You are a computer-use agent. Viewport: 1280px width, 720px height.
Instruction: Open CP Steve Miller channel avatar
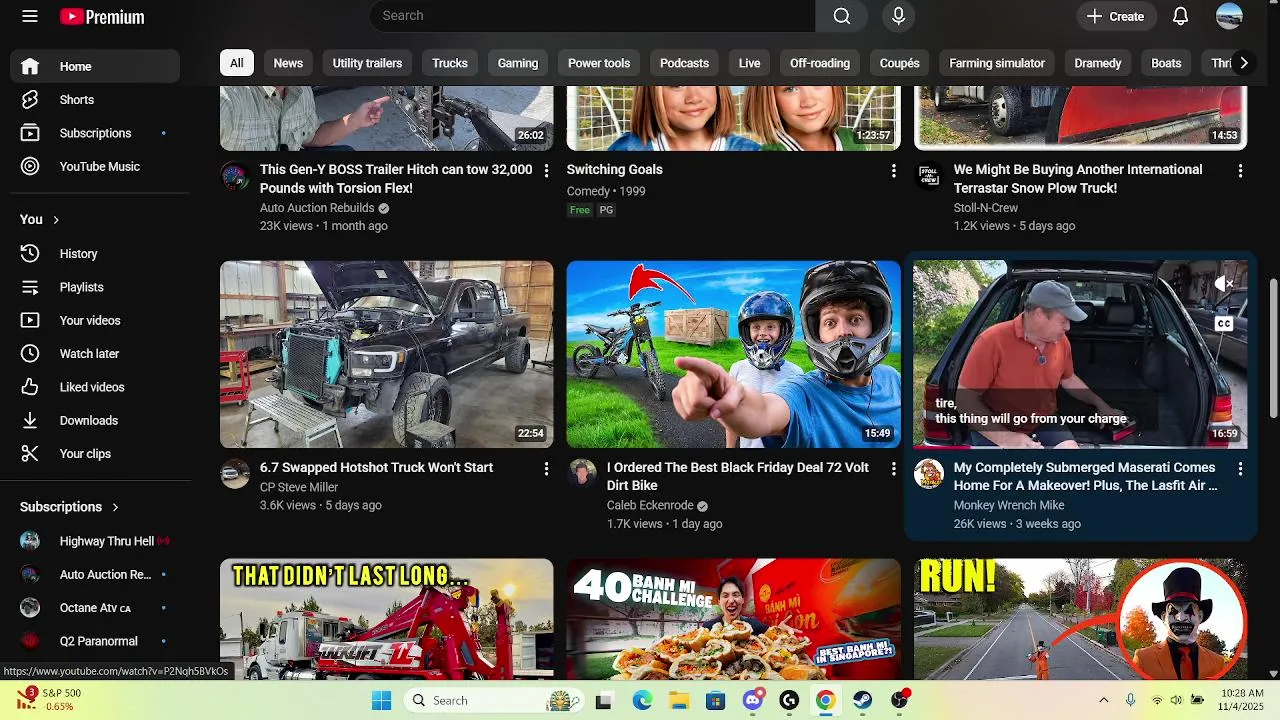(235, 474)
